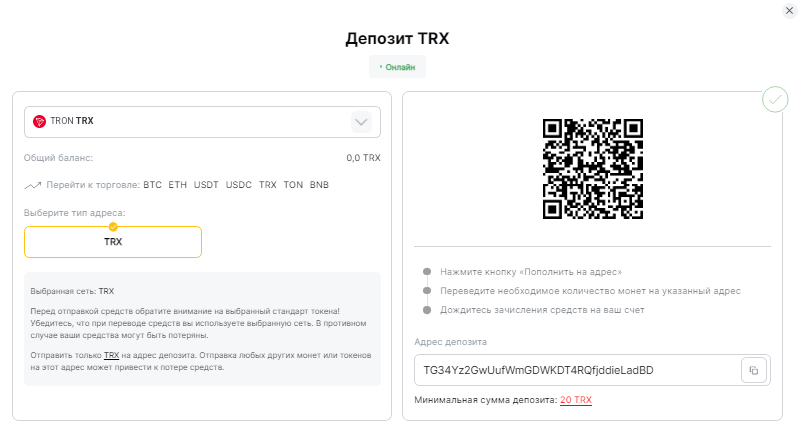This screenshot has width=799, height=436.
Task: Expand the coin selector chevron
Action: 361,122
